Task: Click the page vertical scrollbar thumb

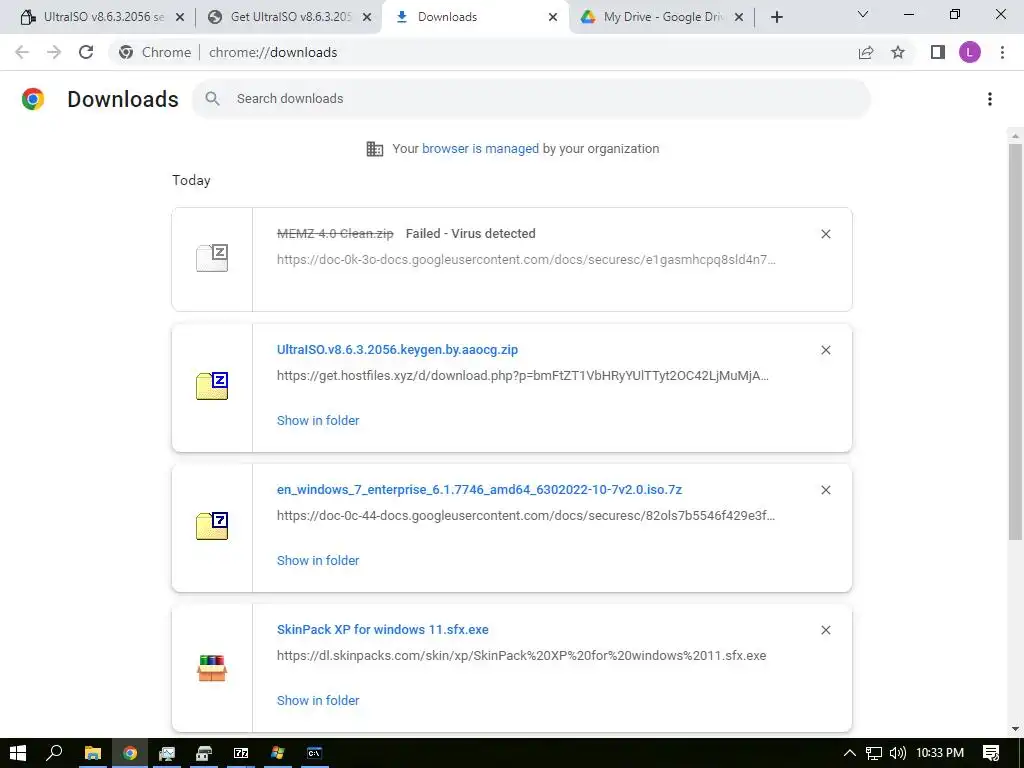Action: point(1015,342)
